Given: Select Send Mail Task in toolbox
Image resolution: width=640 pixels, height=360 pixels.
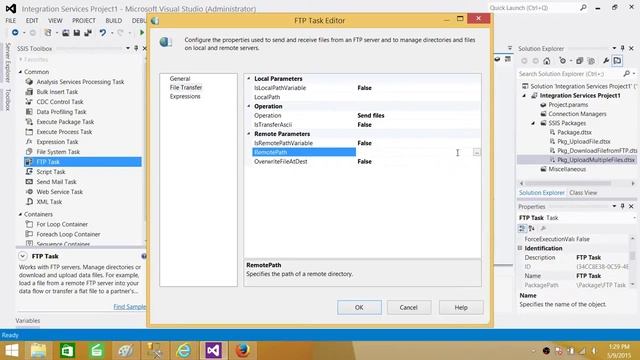Looking at the screenshot, I should click(x=56, y=182).
